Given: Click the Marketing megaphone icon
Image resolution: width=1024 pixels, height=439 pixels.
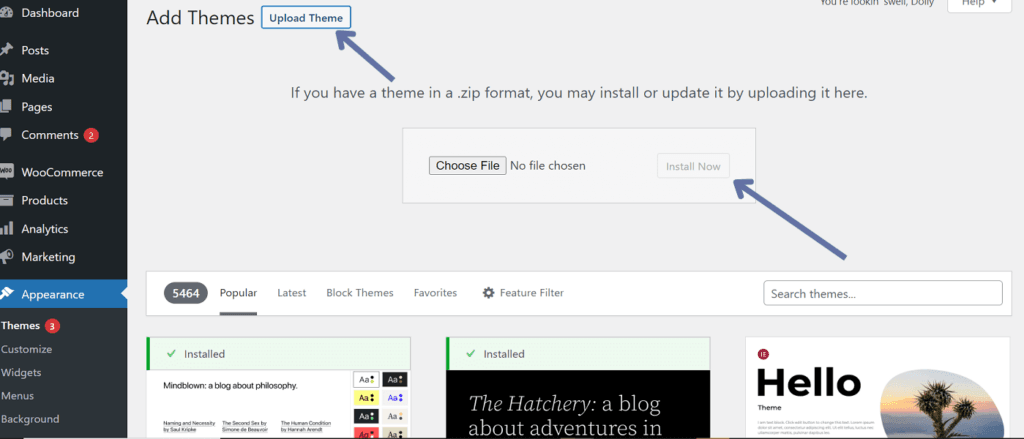Looking at the screenshot, I should coord(6,257).
